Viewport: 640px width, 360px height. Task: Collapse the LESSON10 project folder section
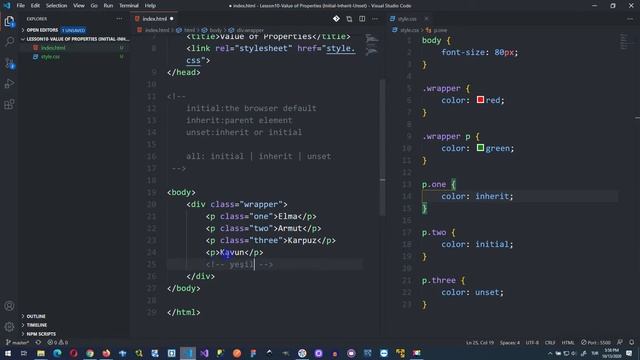(75, 39)
